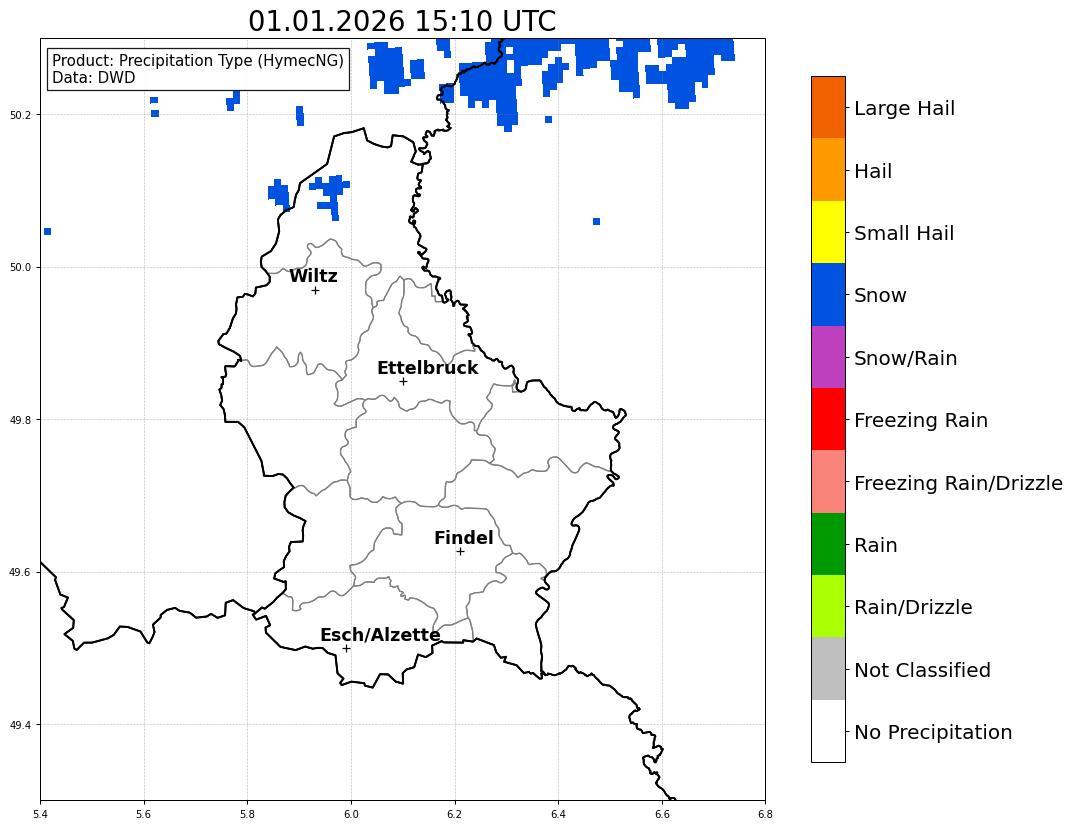Click the Wiltz station label
Viewport: 1072px width, 828px height.
pyautogui.click(x=313, y=276)
